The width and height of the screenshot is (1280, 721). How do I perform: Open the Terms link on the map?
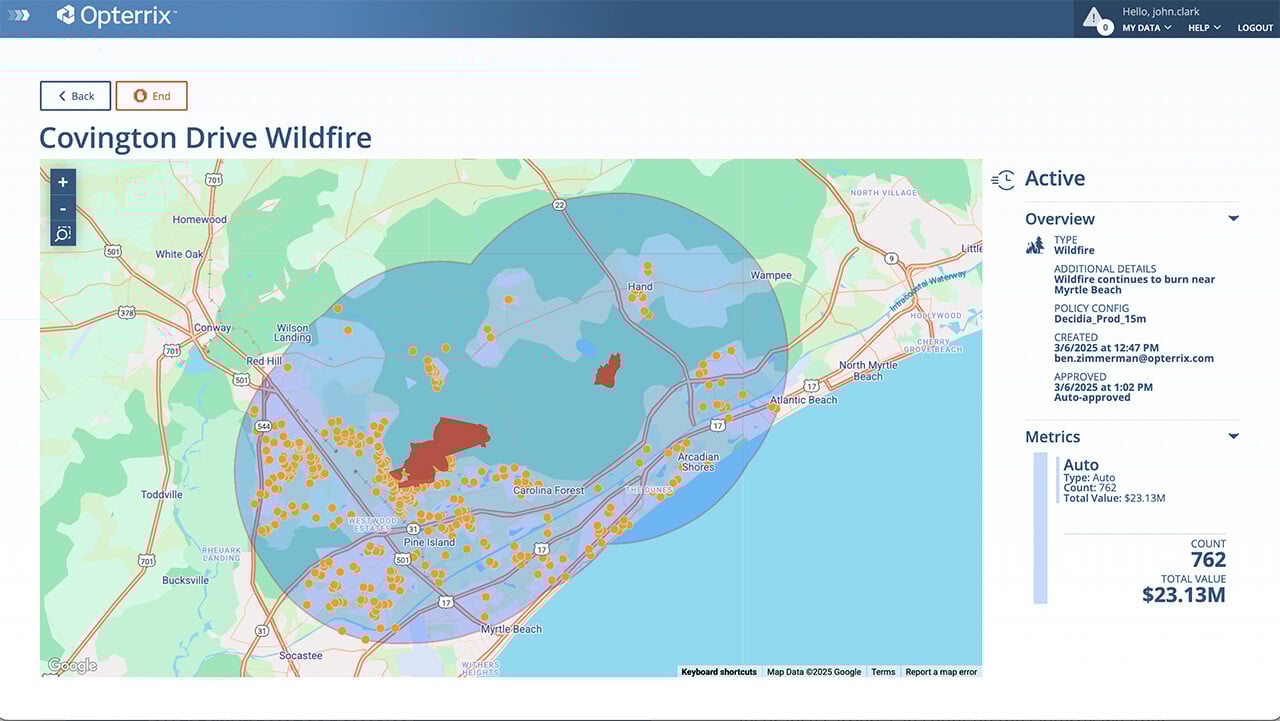tap(882, 672)
